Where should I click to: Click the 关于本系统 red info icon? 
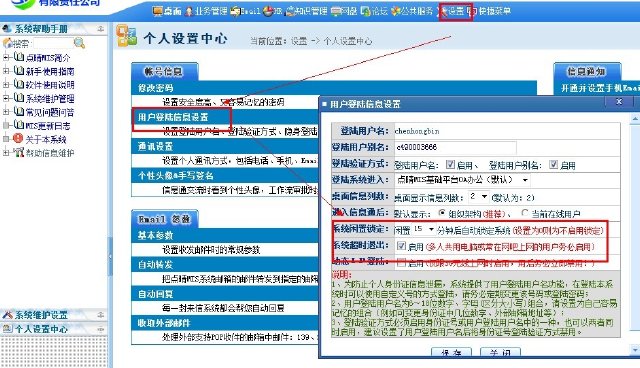(x=18, y=138)
